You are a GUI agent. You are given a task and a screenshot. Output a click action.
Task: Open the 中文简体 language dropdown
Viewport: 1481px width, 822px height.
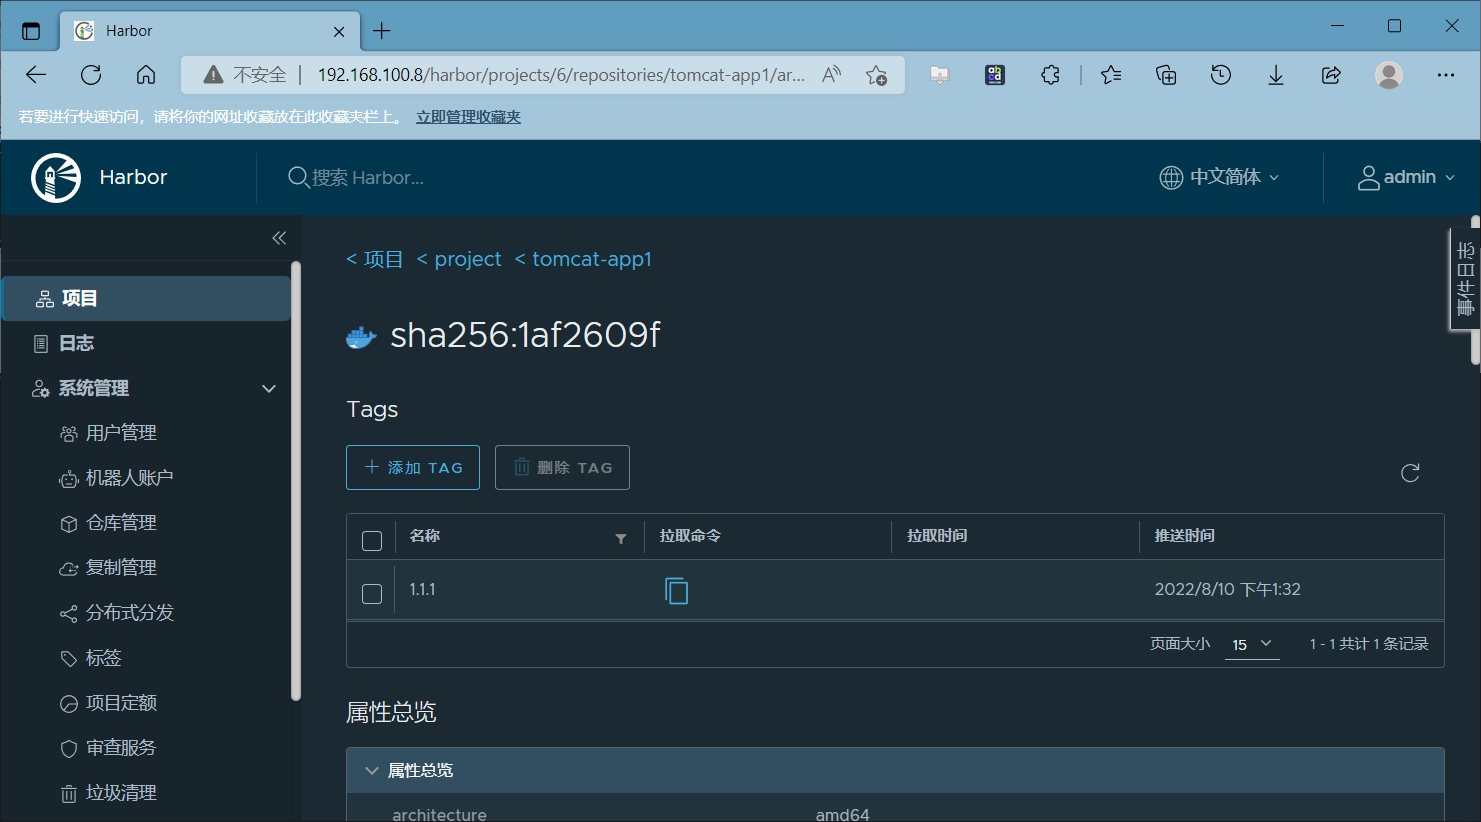point(1219,177)
